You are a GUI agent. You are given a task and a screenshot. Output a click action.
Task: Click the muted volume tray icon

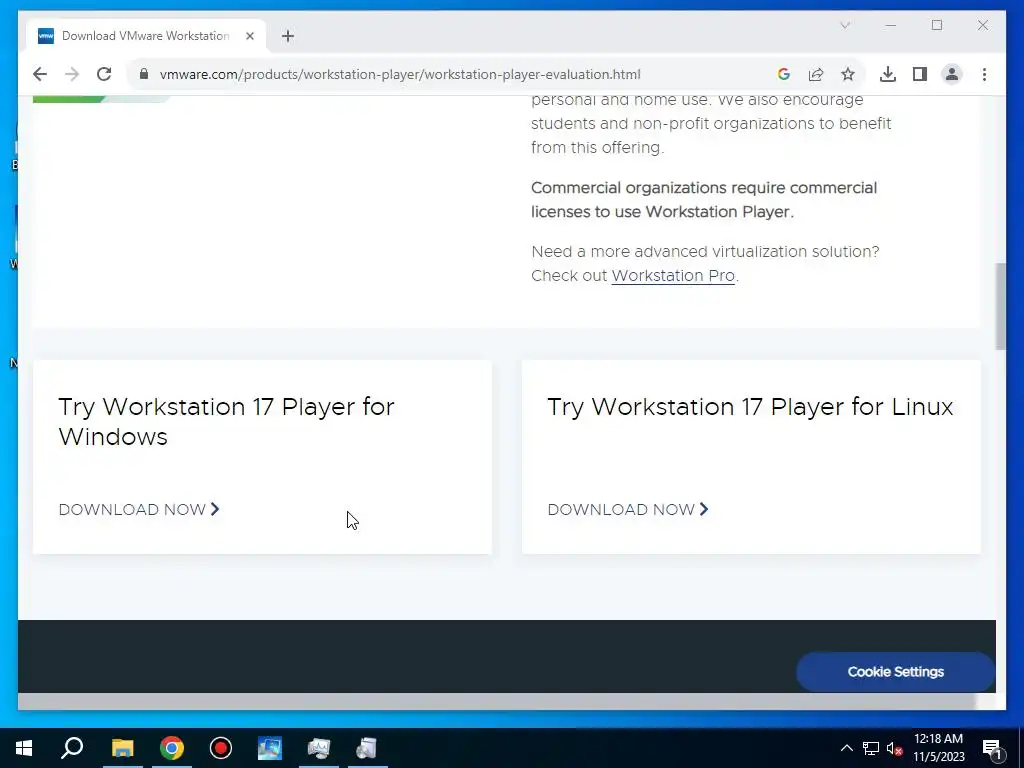(894, 748)
